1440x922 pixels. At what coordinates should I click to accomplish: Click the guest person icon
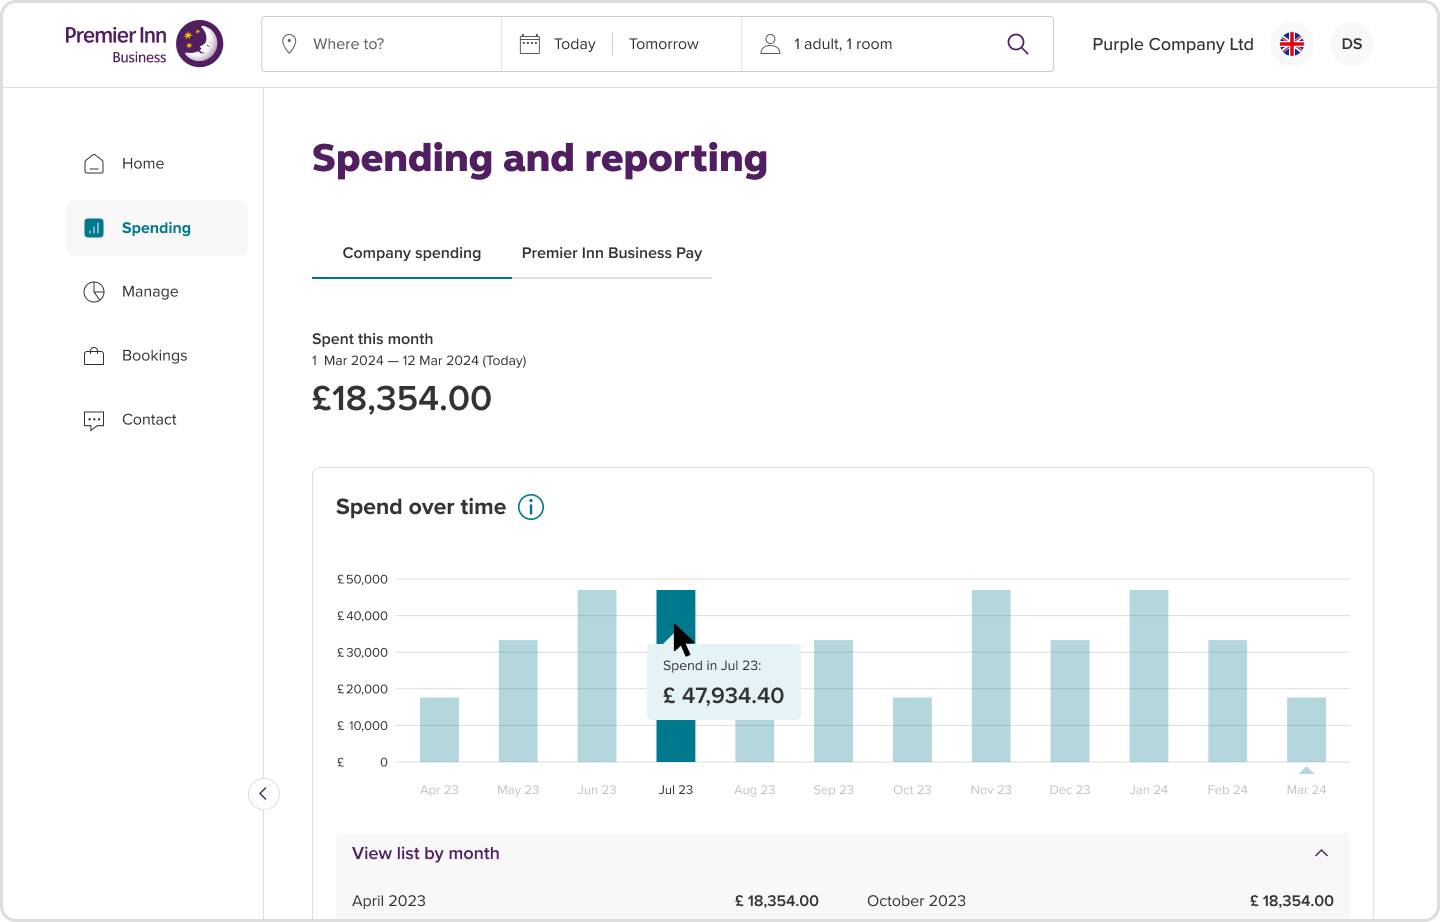pyautogui.click(x=770, y=44)
